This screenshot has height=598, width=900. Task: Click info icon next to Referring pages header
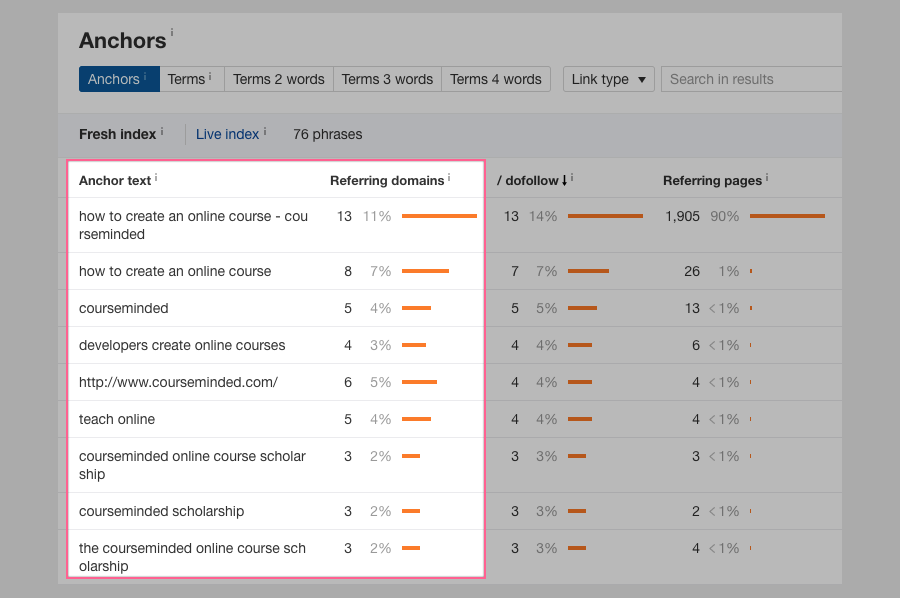point(767,178)
